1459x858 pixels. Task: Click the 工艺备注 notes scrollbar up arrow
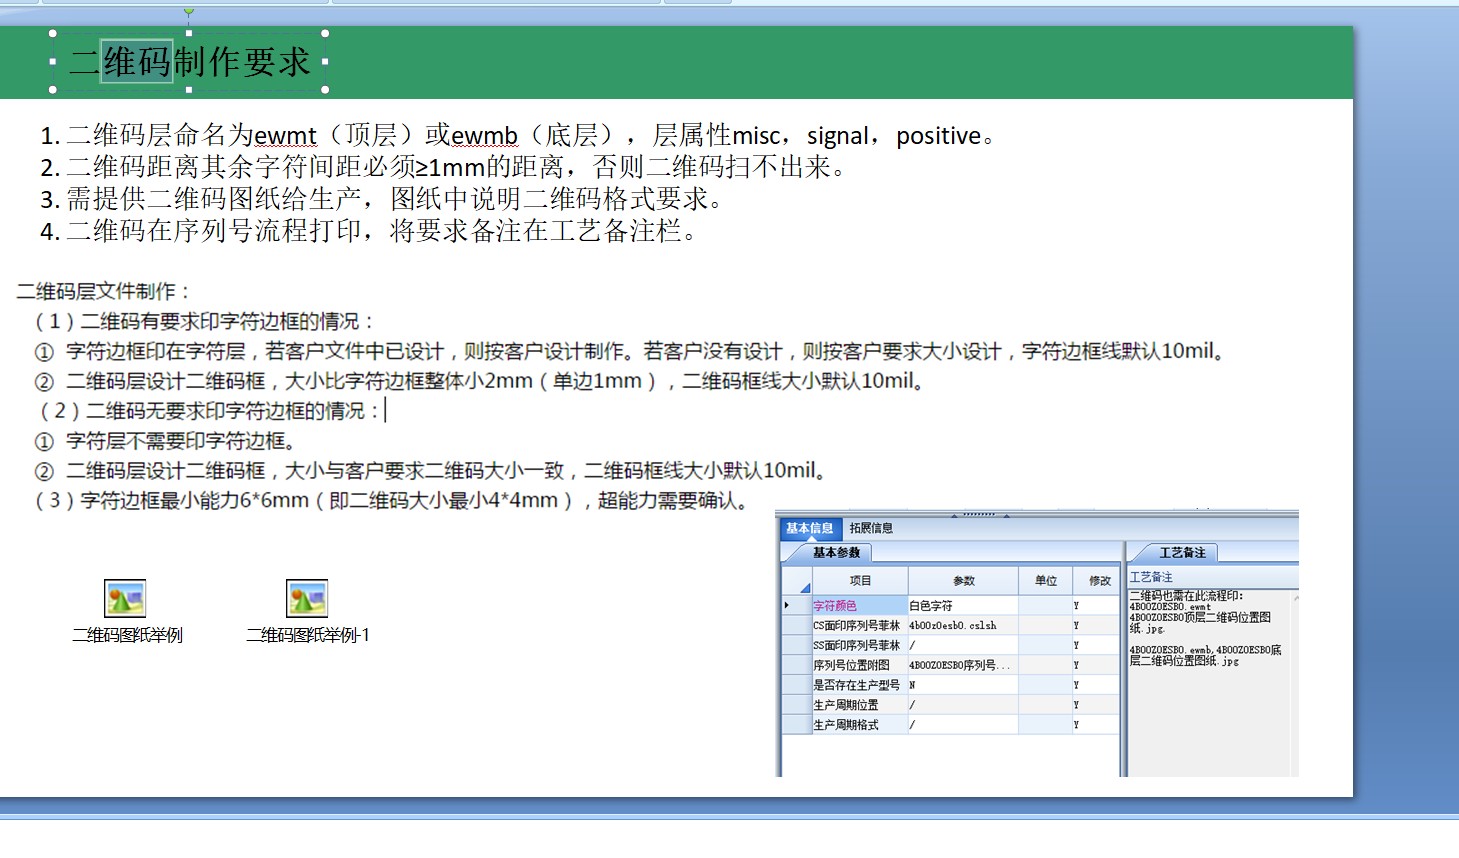[1295, 597]
